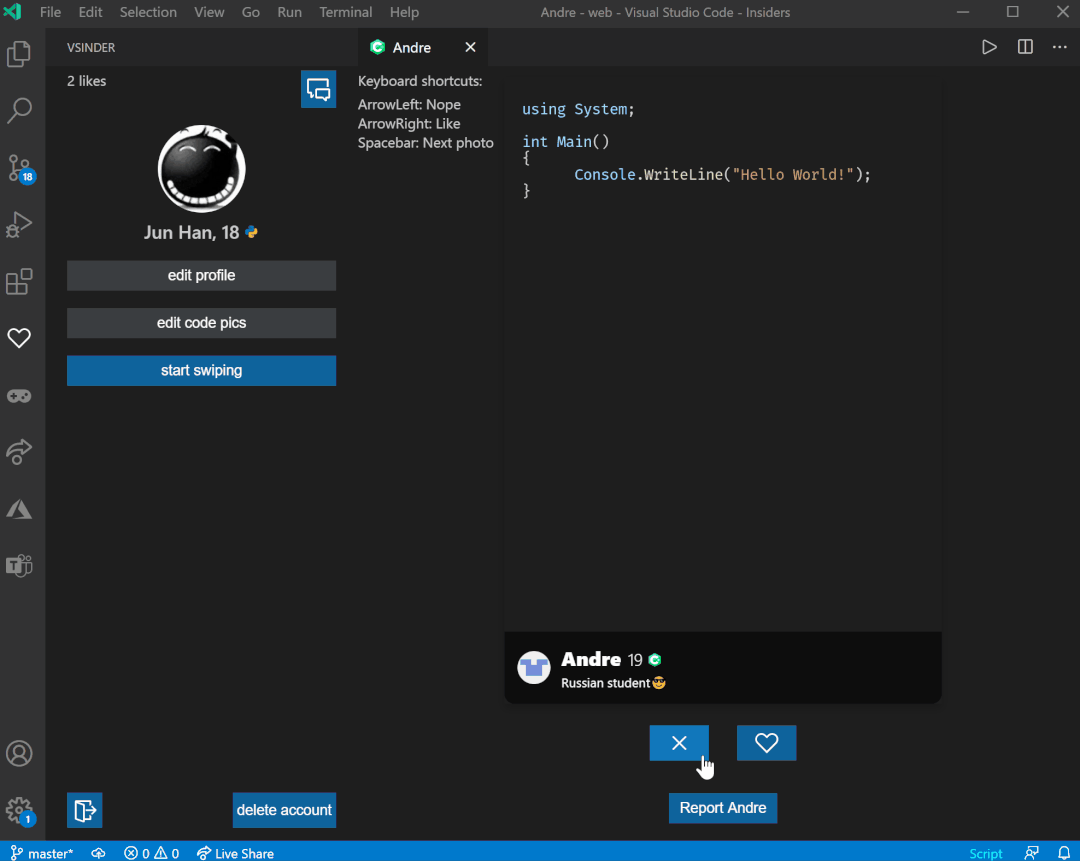Open the Explorer view in activity bar

(19, 54)
